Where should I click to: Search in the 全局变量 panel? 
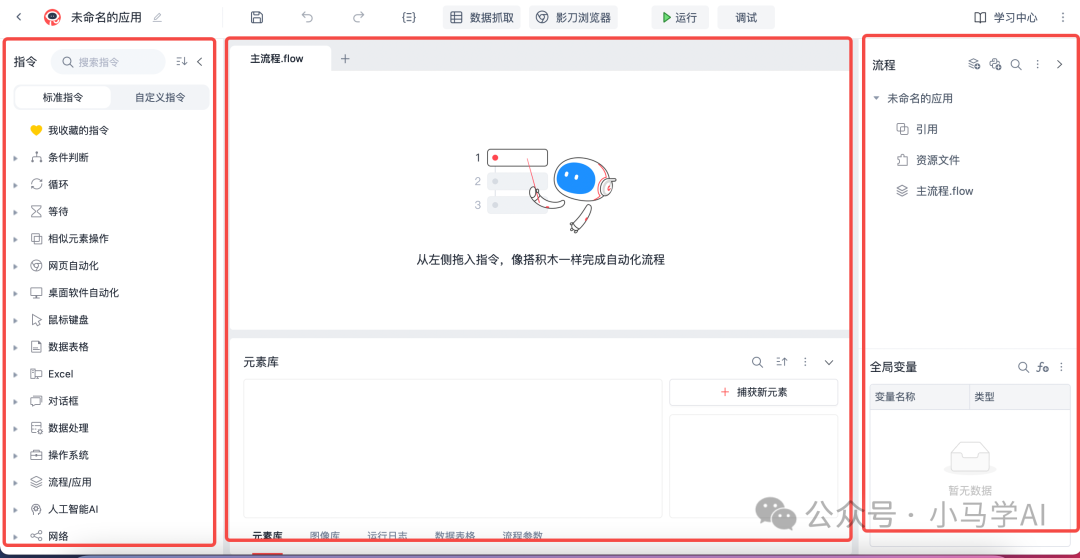point(1024,367)
